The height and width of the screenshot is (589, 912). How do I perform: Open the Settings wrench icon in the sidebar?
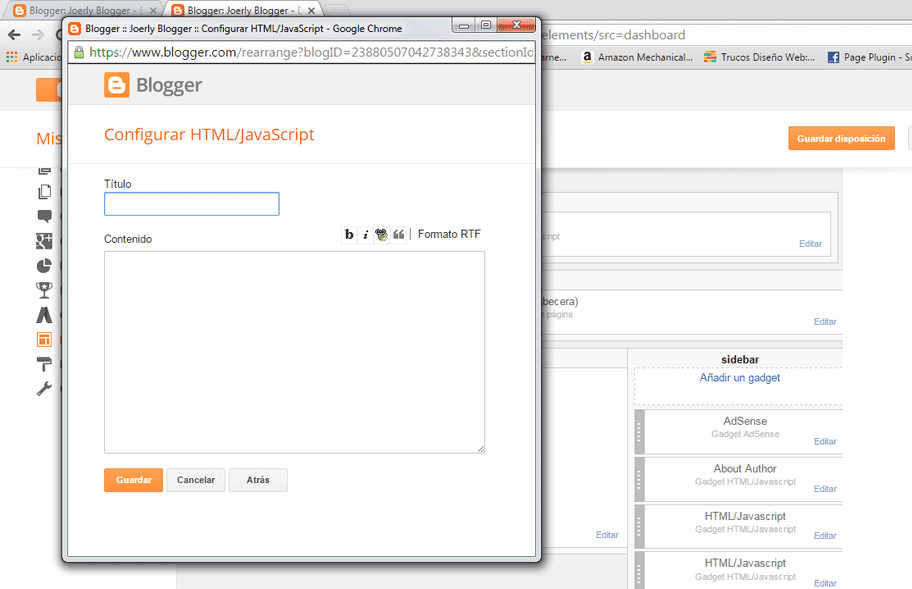(44, 388)
